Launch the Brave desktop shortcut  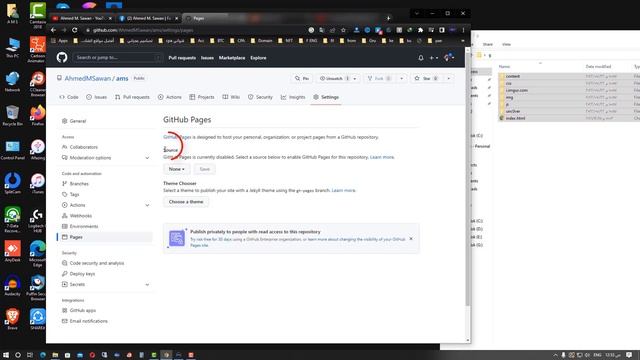[x=12, y=319]
